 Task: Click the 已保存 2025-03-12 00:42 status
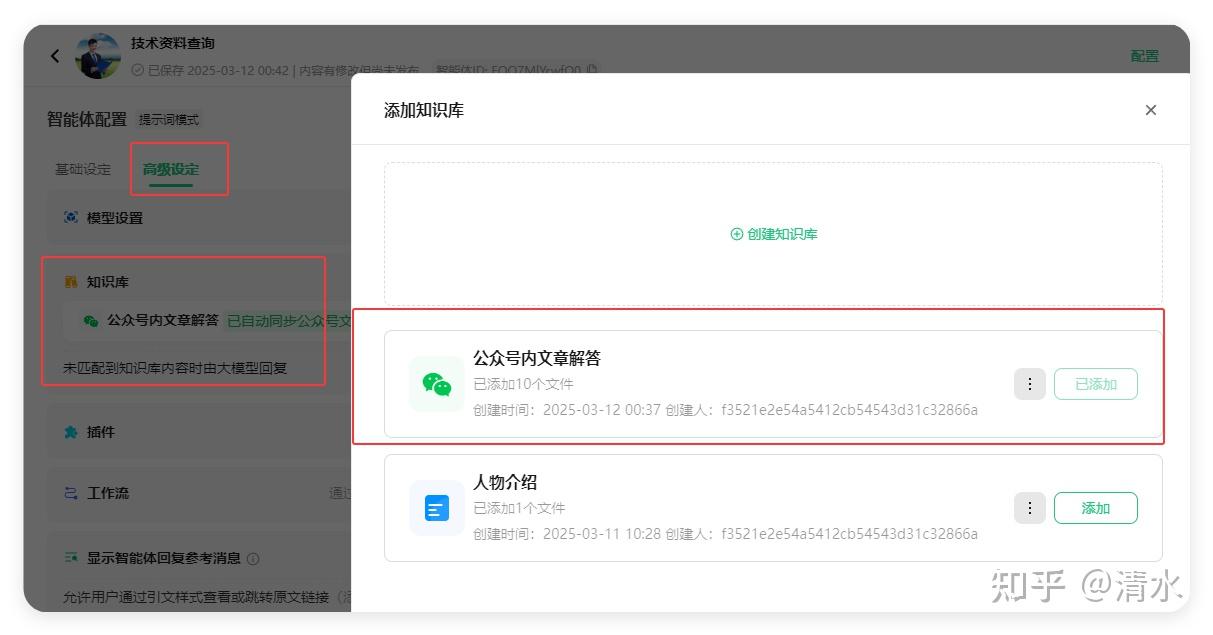click(x=211, y=70)
